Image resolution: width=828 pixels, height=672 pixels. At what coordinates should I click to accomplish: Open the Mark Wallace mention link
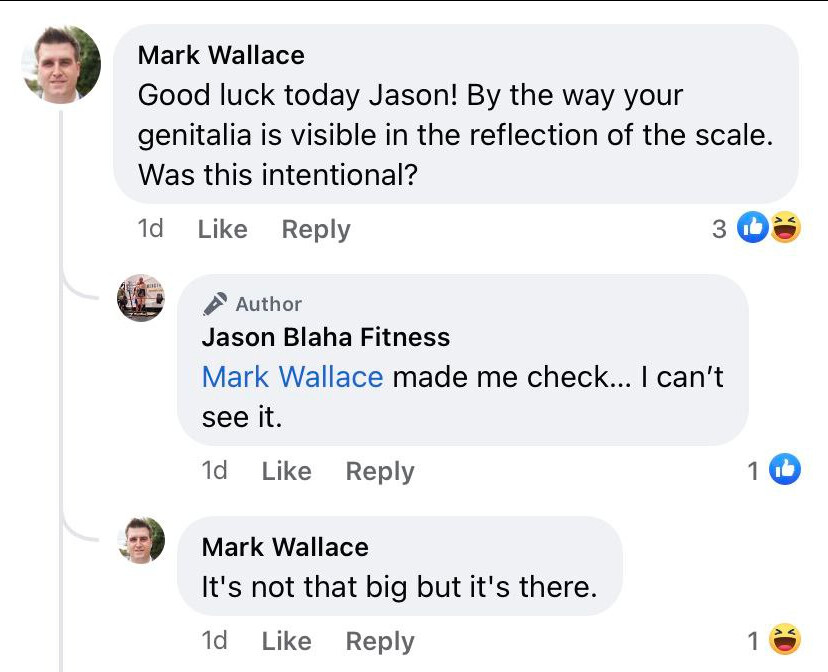coord(292,377)
